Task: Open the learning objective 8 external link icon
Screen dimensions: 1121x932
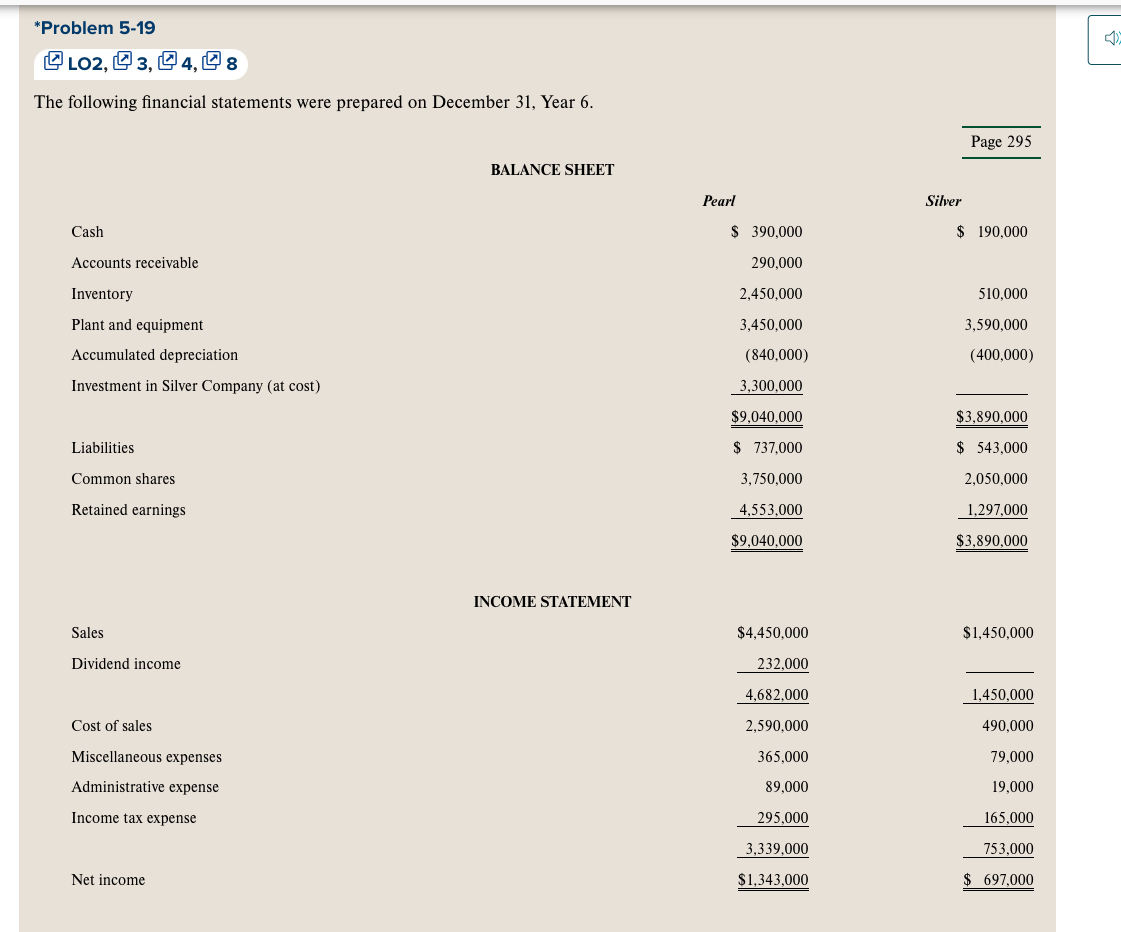Action: coord(211,62)
